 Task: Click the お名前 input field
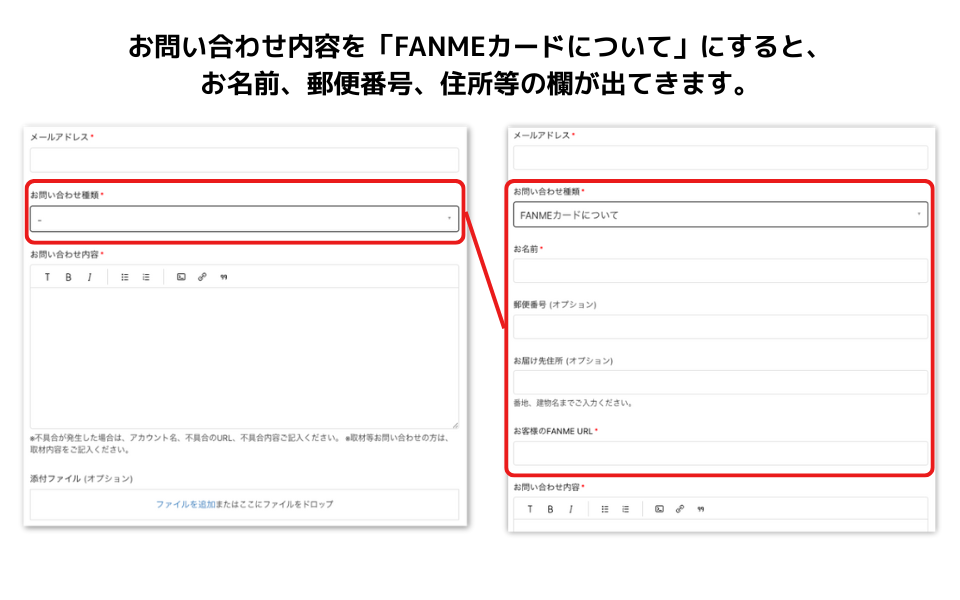720,271
